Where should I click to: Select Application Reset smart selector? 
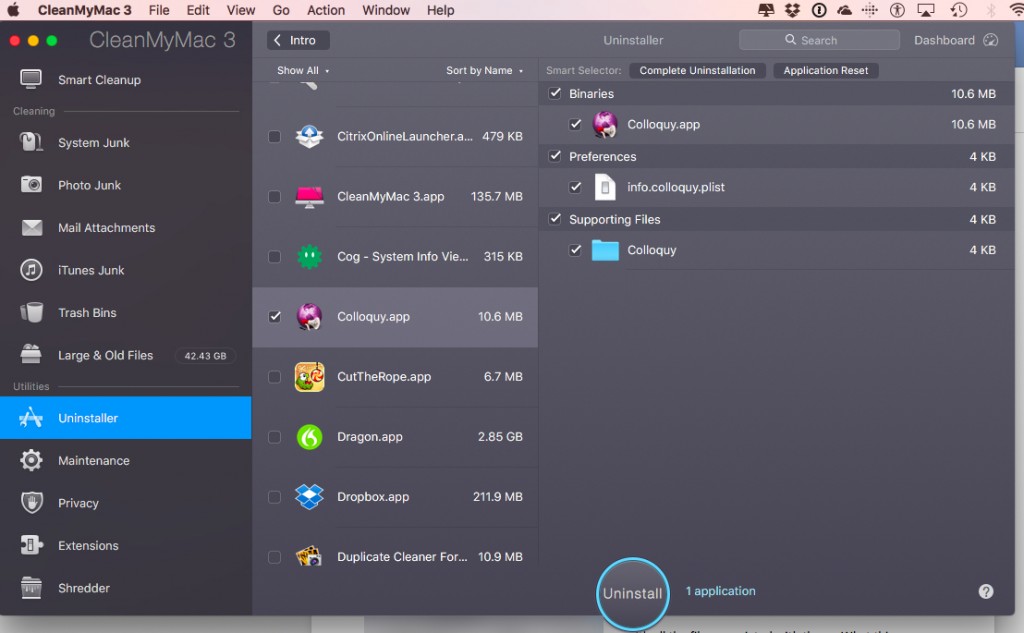[825, 70]
